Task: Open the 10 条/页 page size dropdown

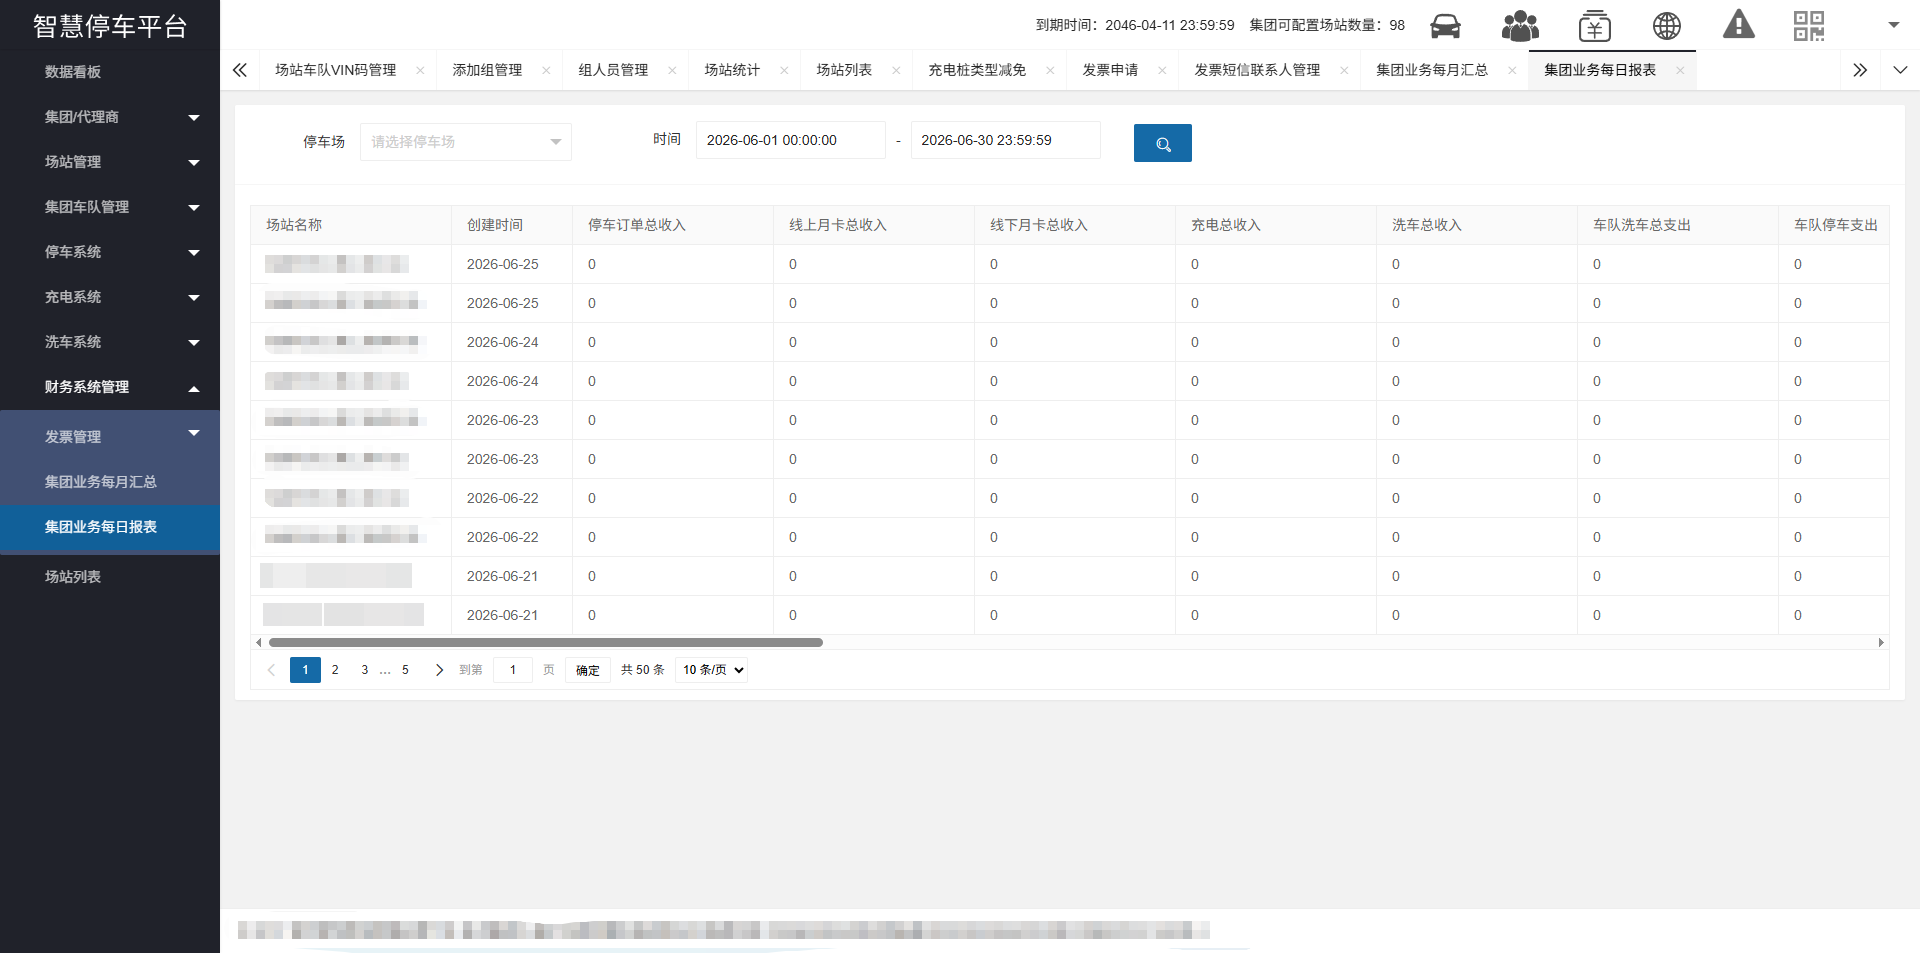Action: pyautogui.click(x=711, y=670)
